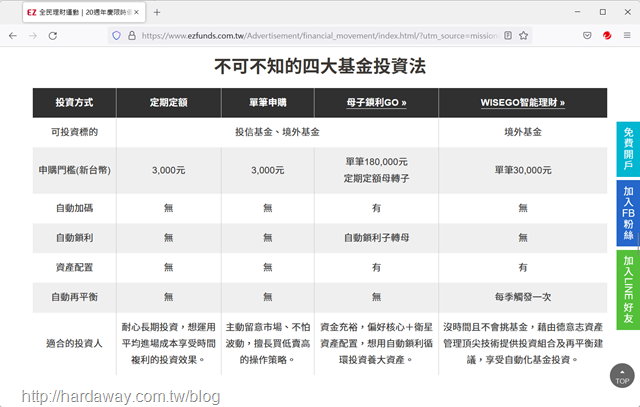Click the 投資方式 header cell

pyautogui.click(x=74, y=102)
